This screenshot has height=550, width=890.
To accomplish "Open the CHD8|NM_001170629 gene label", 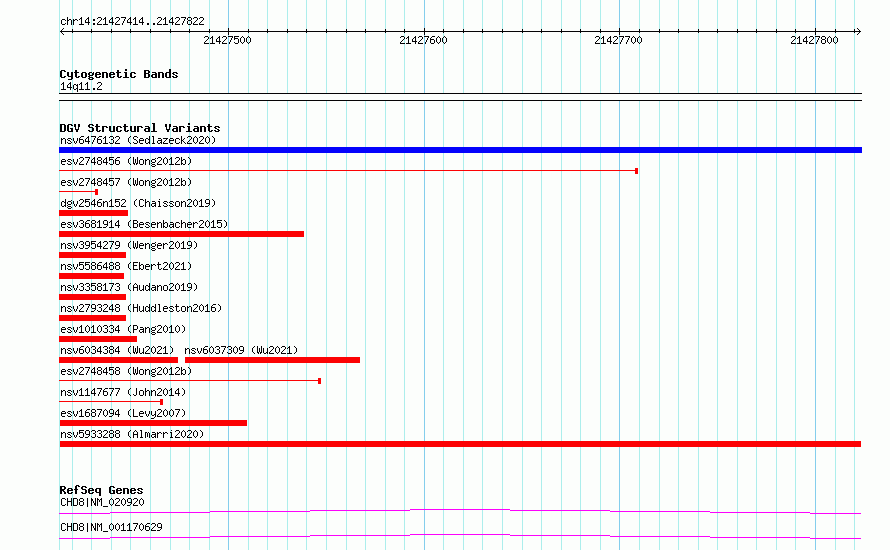I will [111, 527].
